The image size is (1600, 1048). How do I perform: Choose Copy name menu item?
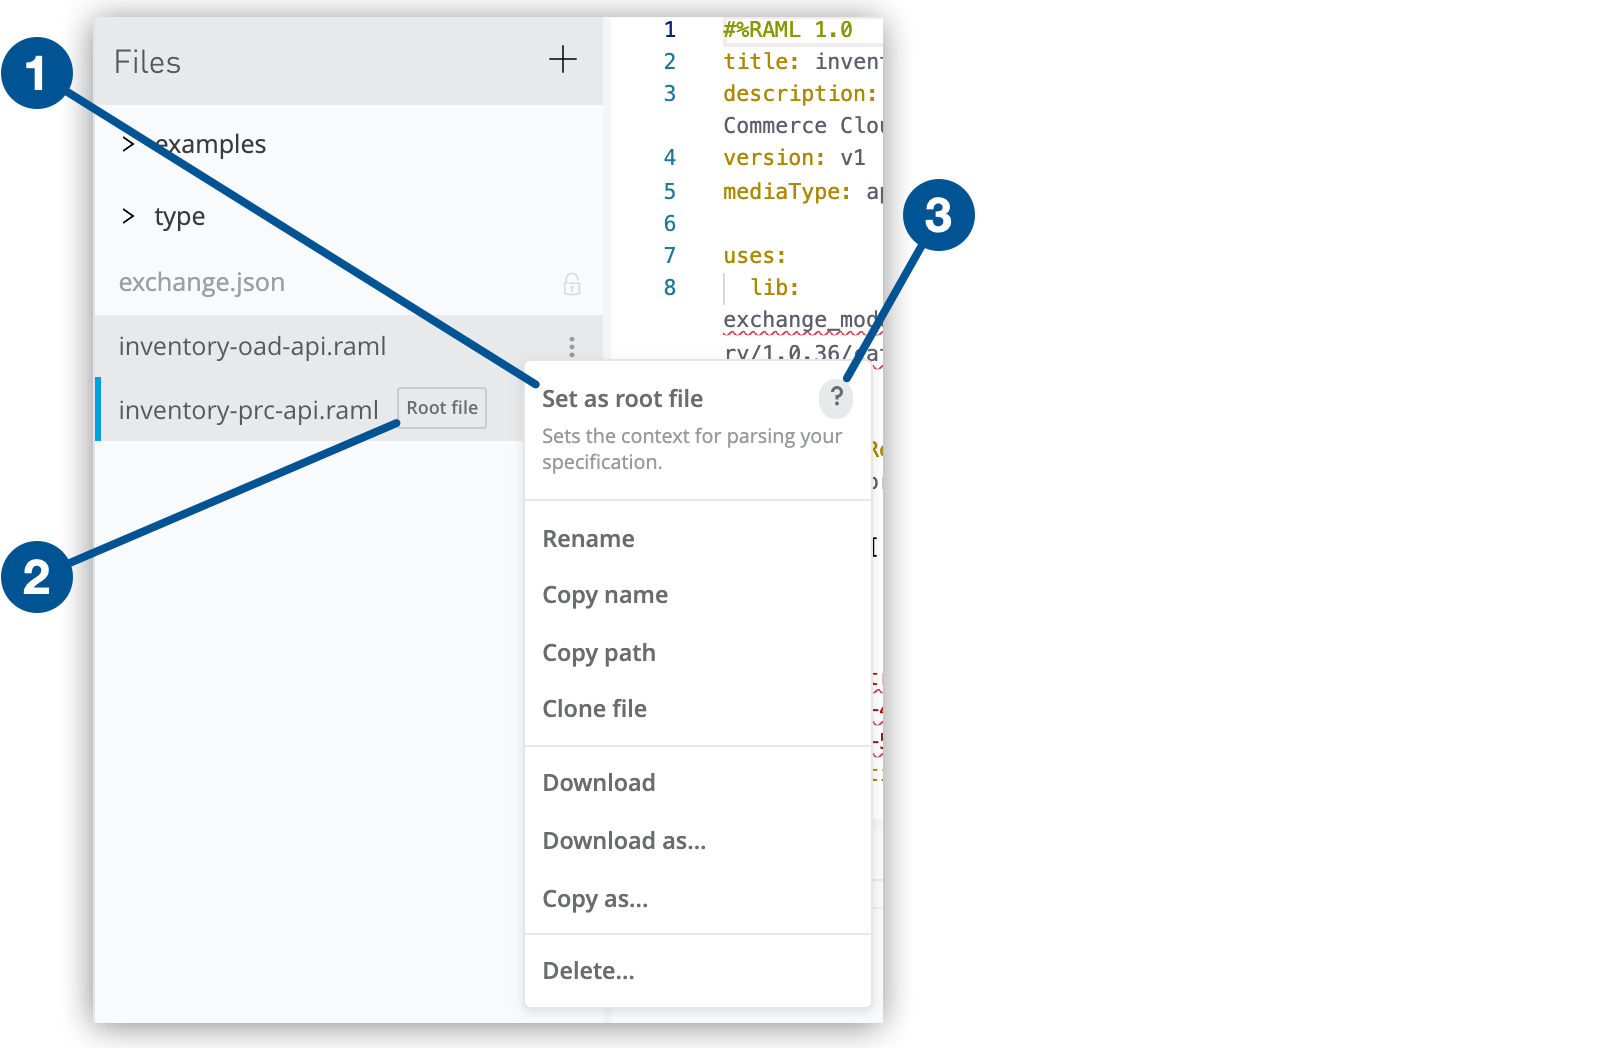tap(605, 595)
